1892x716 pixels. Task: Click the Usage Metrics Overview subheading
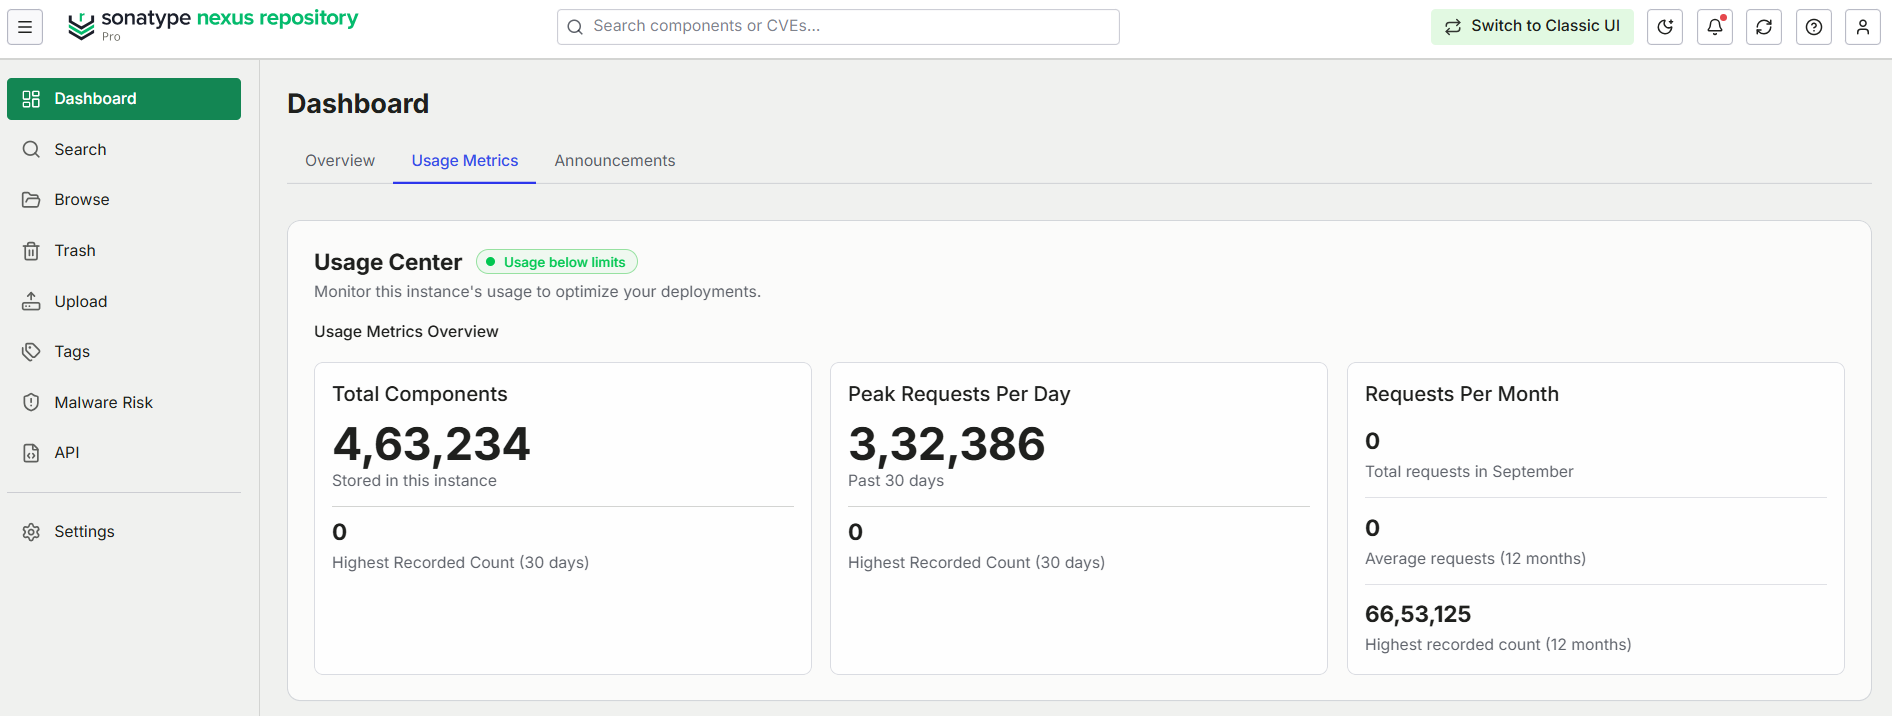coord(406,332)
